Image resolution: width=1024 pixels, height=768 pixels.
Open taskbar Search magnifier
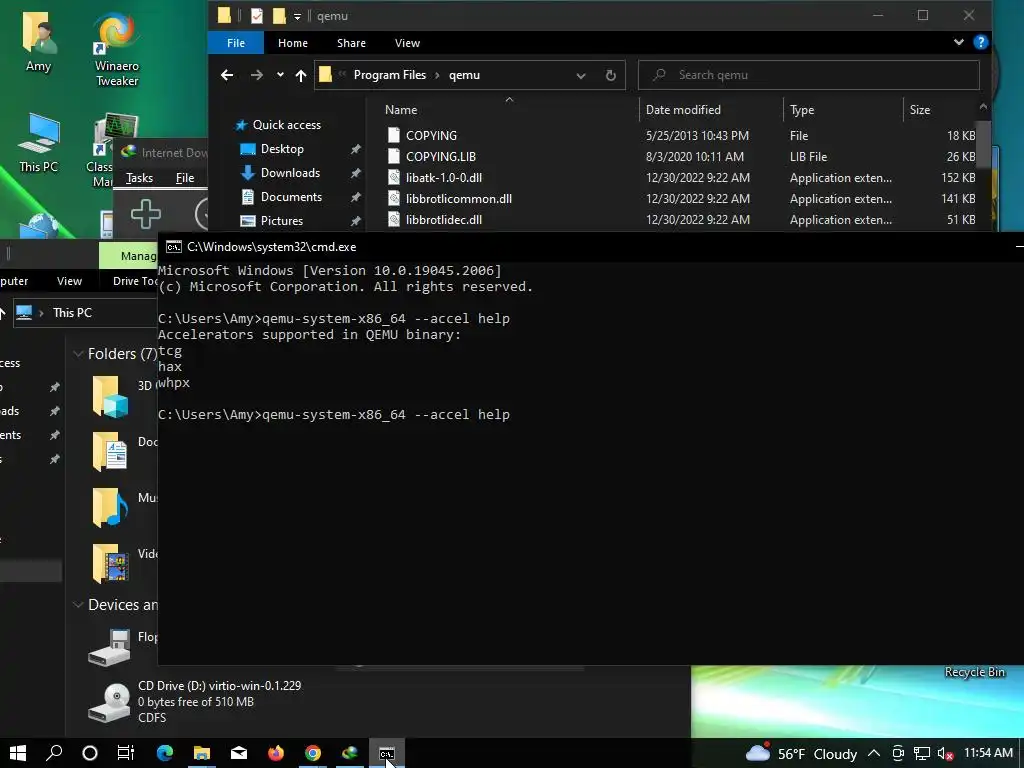point(54,753)
